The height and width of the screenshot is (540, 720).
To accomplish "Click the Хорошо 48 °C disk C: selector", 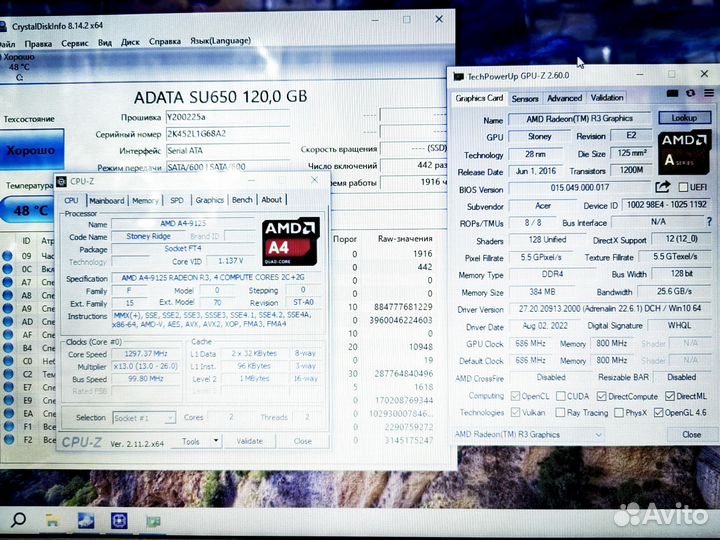I will point(19,68).
